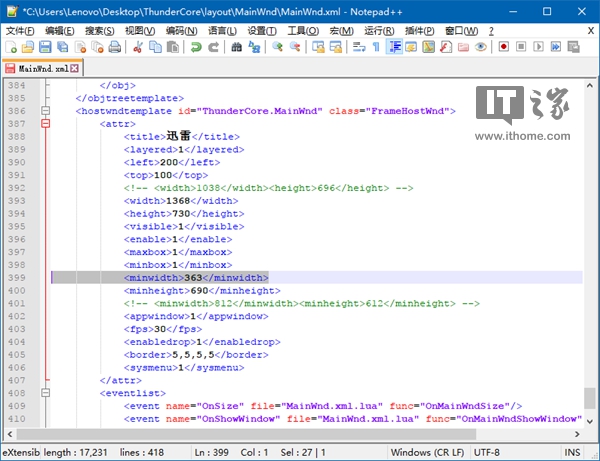Open the ? help menu
This screenshot has height=461, width=600.
[x=491, y=31]
